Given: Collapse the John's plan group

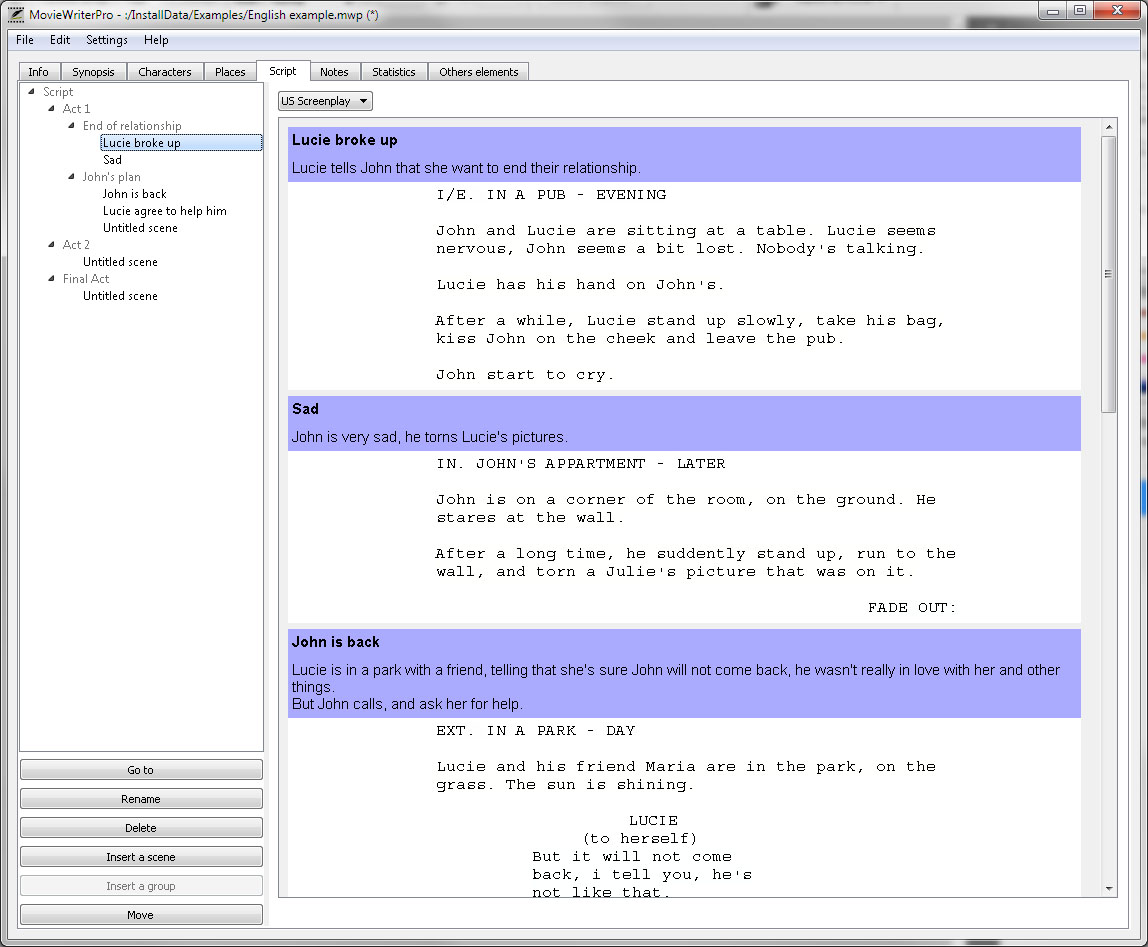Looking at the screenshot, I should click(71, 177).
